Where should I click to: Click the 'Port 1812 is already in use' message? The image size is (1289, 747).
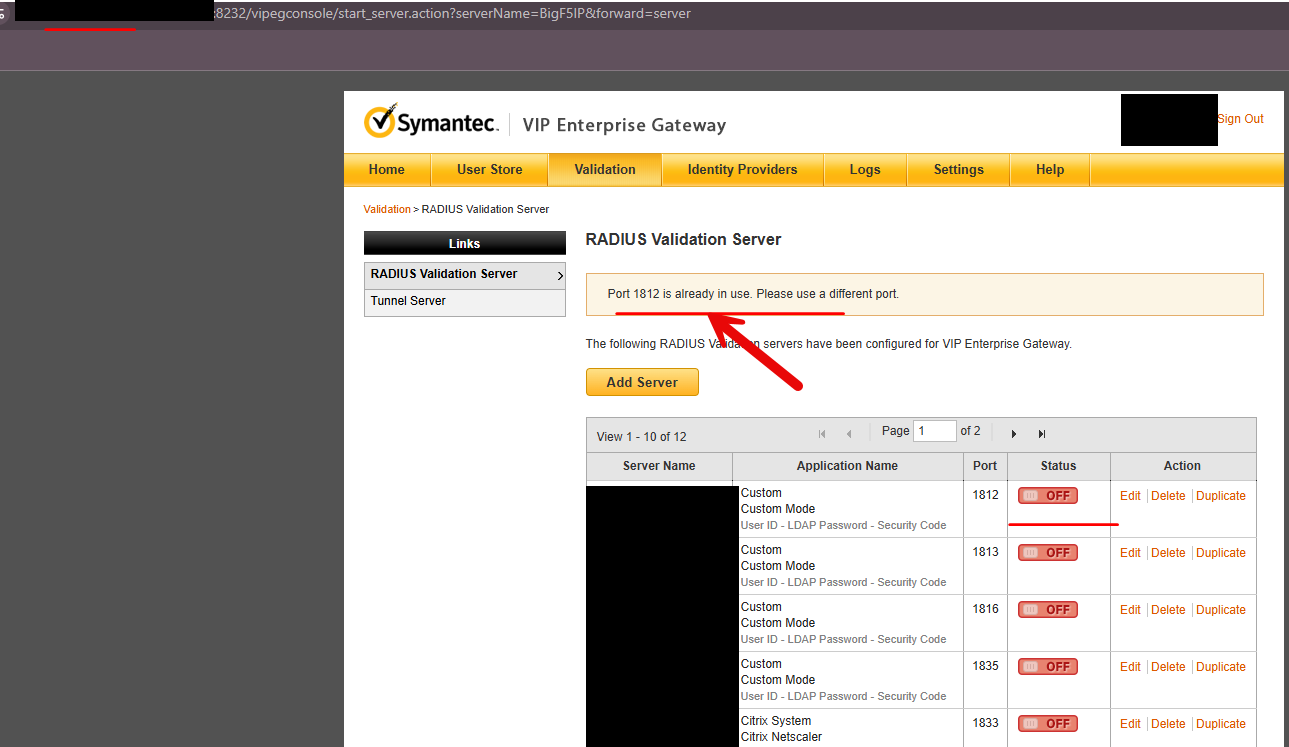click(753, 294)
